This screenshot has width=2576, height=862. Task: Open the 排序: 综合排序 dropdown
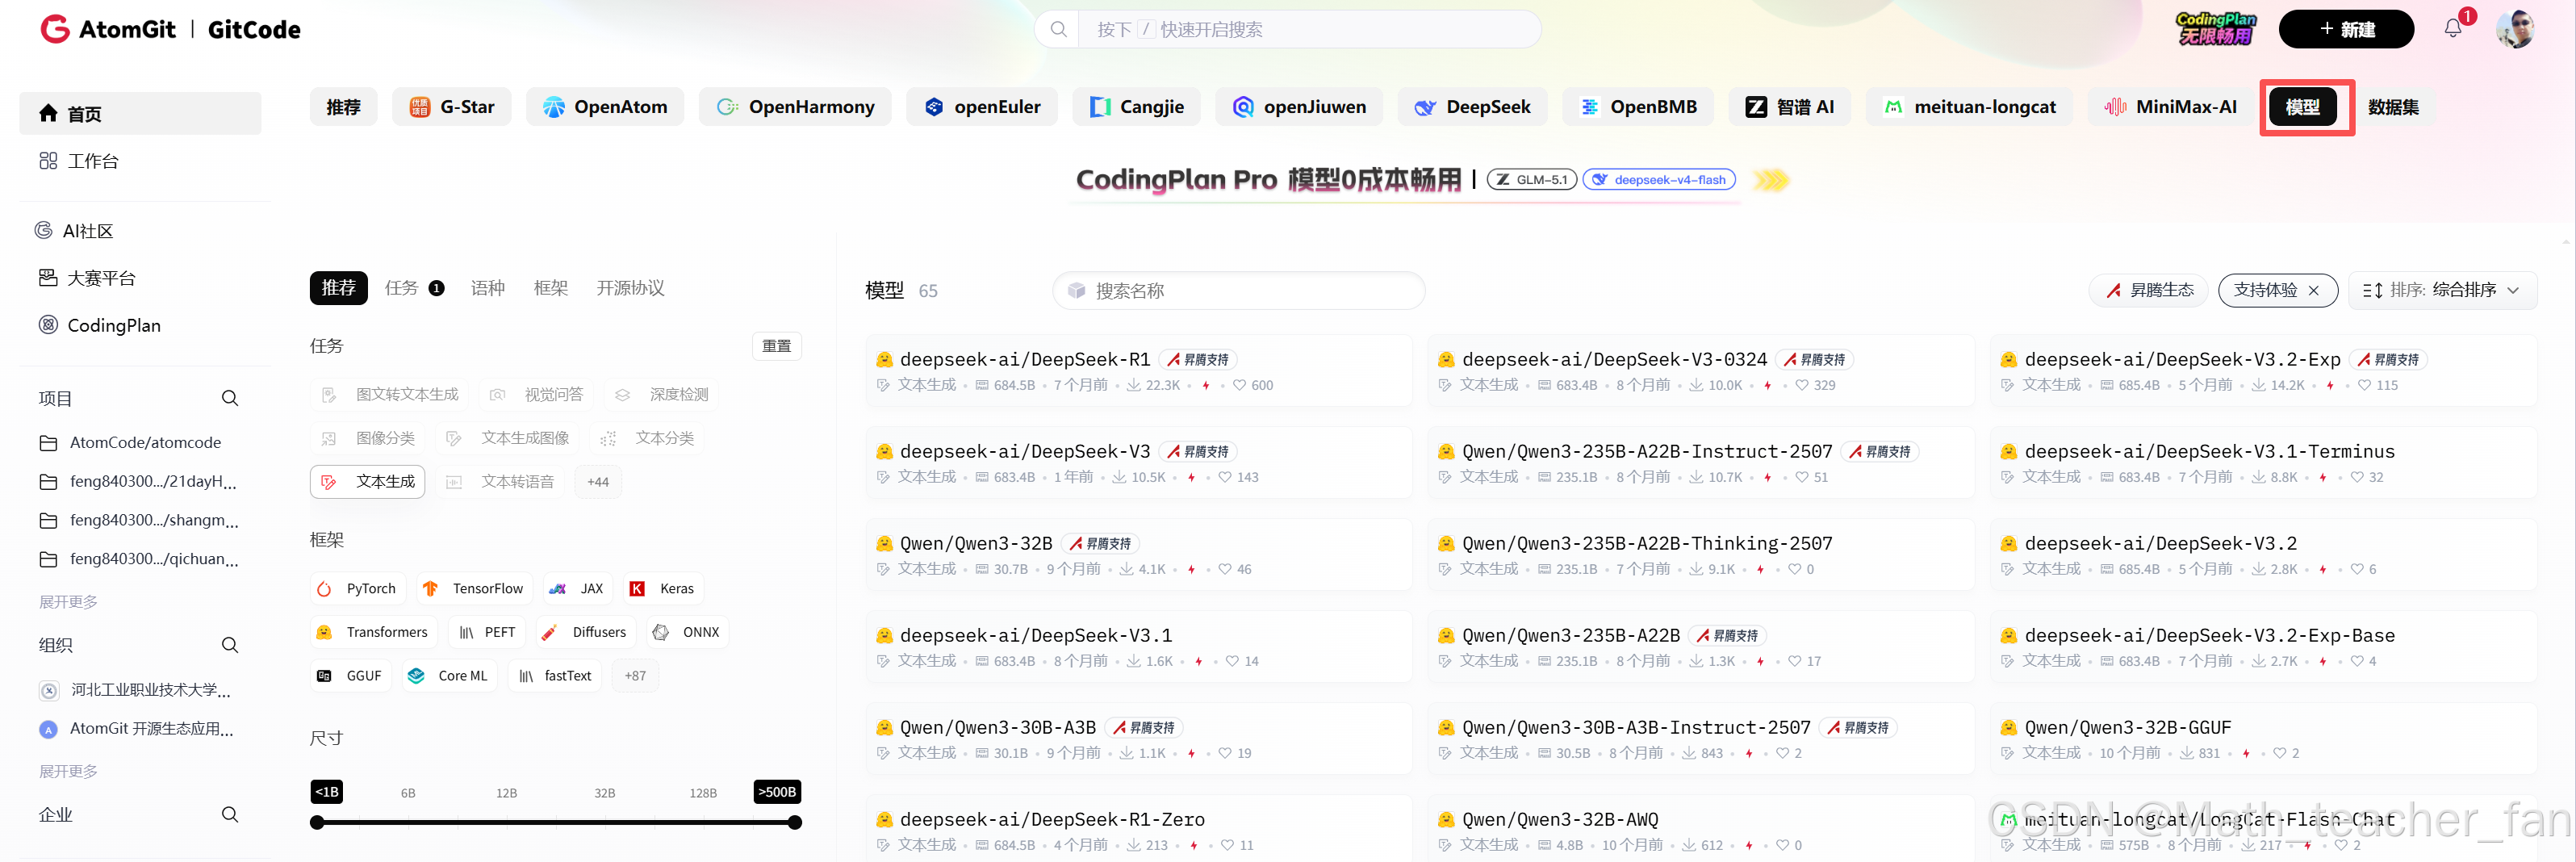pyautogui.click(x=2441, y=290)
